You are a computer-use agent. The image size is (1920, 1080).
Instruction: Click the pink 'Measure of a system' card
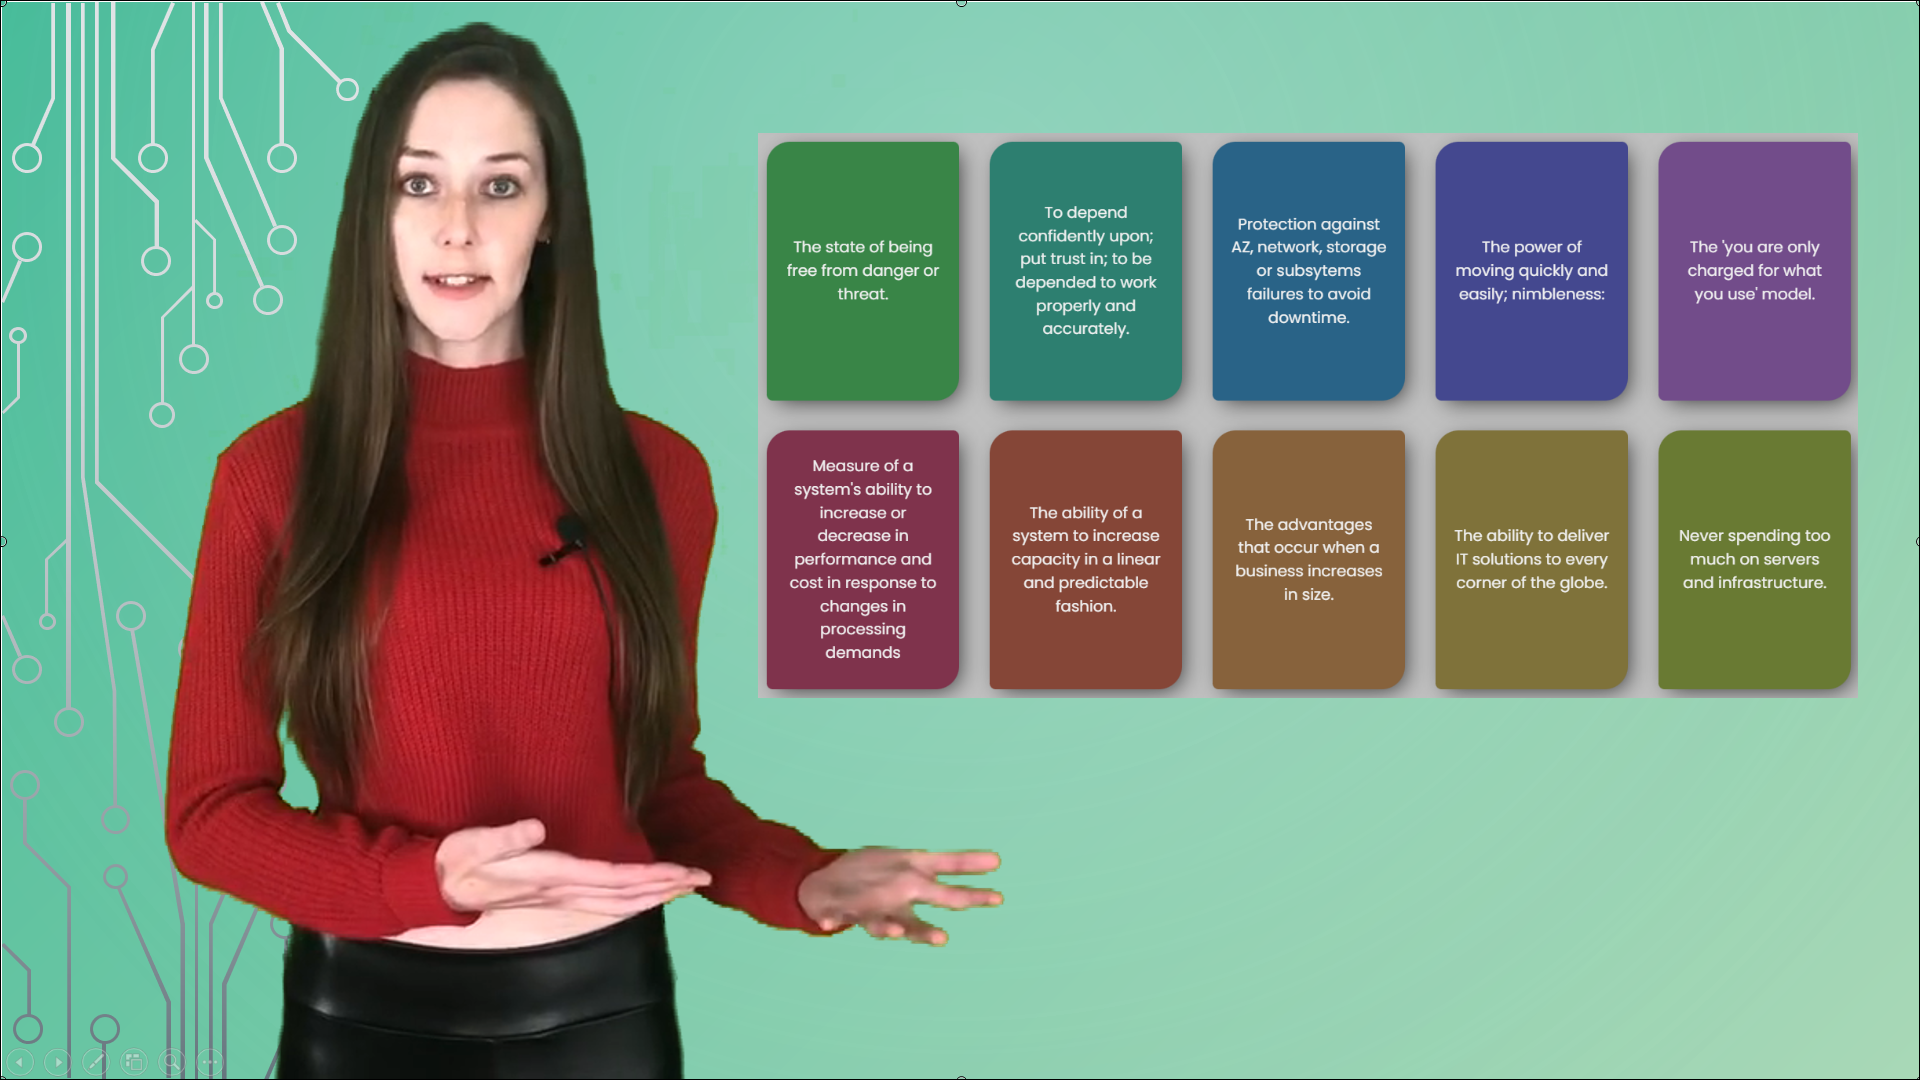861,559
